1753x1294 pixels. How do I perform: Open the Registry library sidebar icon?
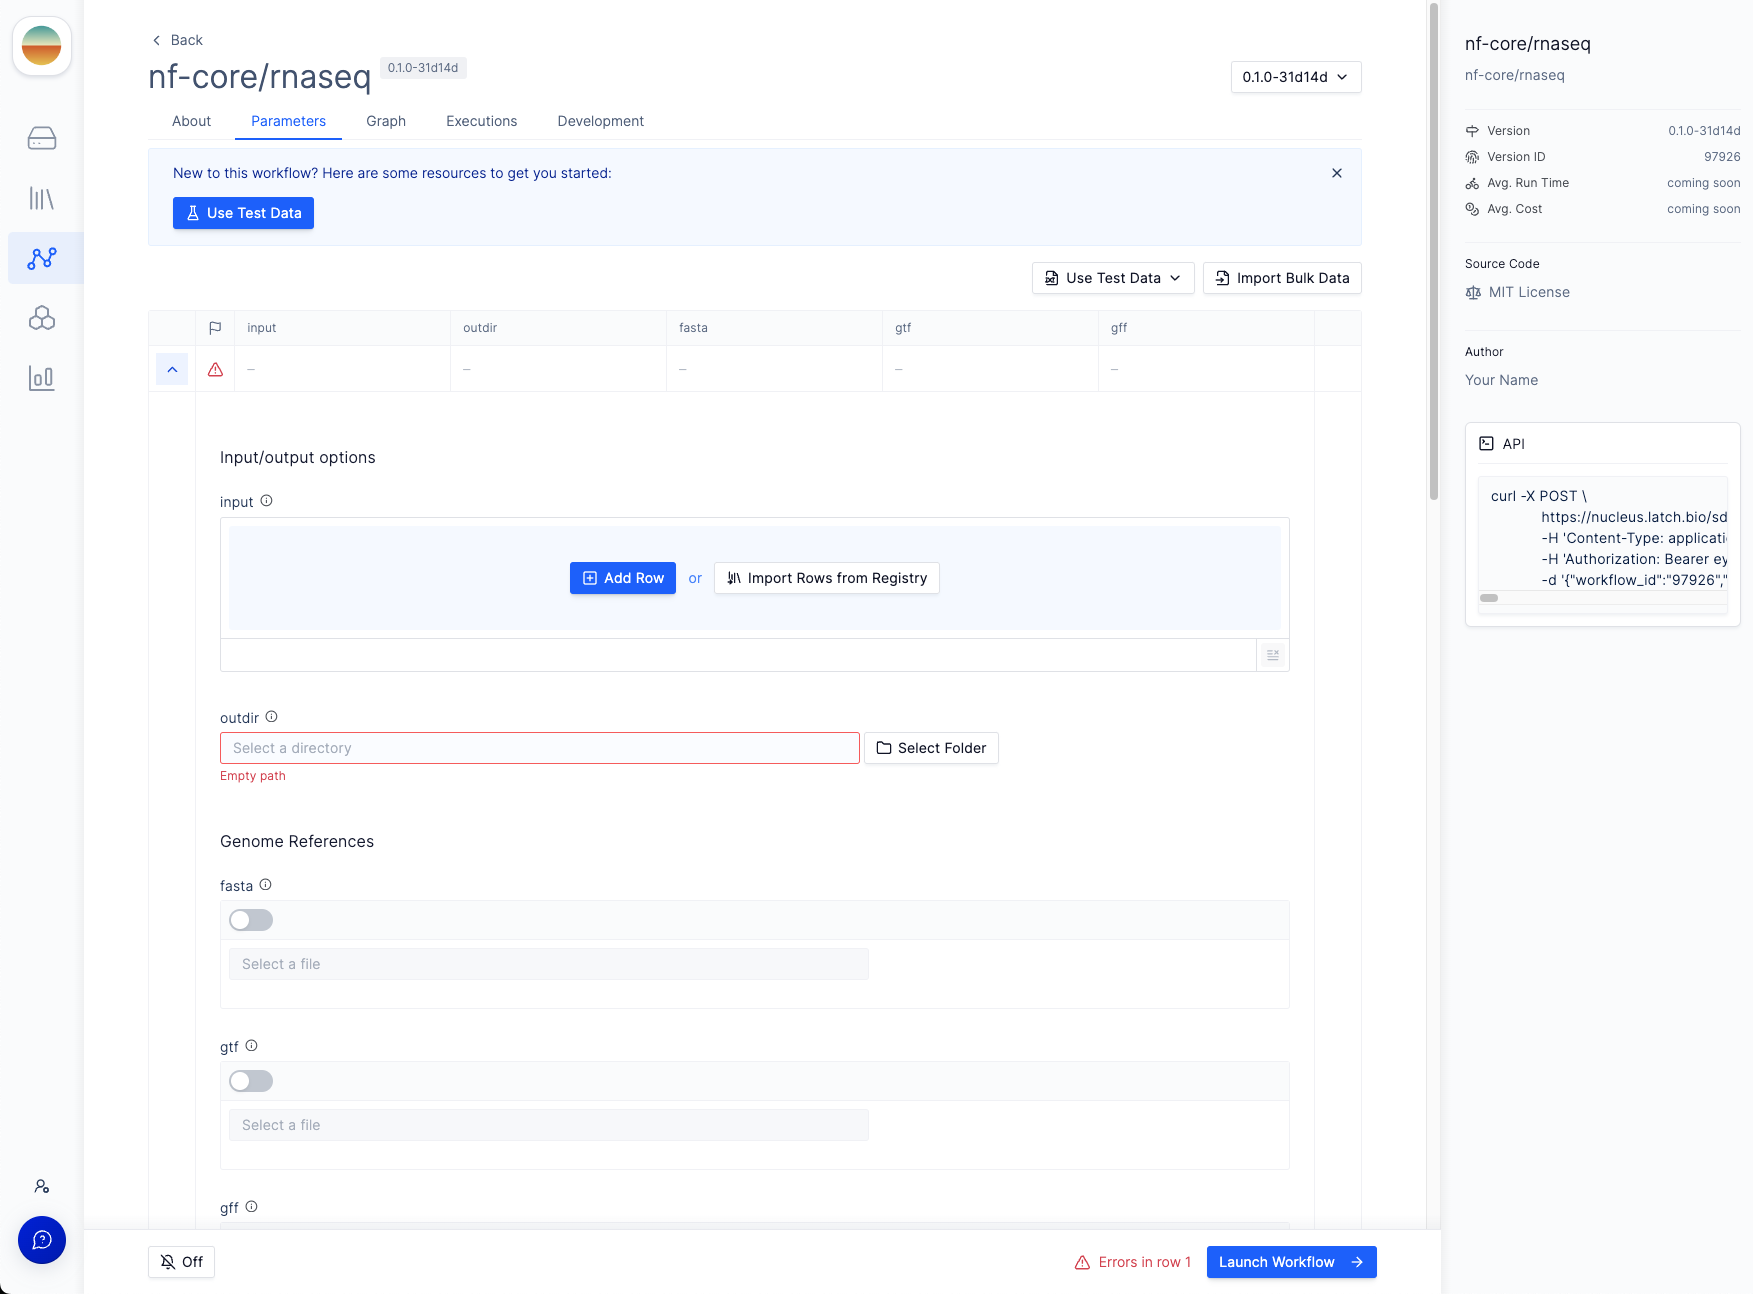[x=42, y=198]
